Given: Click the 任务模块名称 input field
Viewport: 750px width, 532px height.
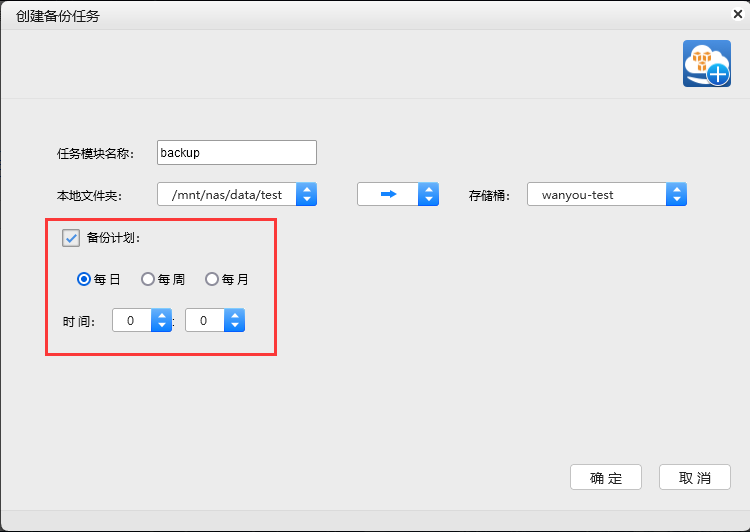Looking at the screenshot, I should click(237, 153).
